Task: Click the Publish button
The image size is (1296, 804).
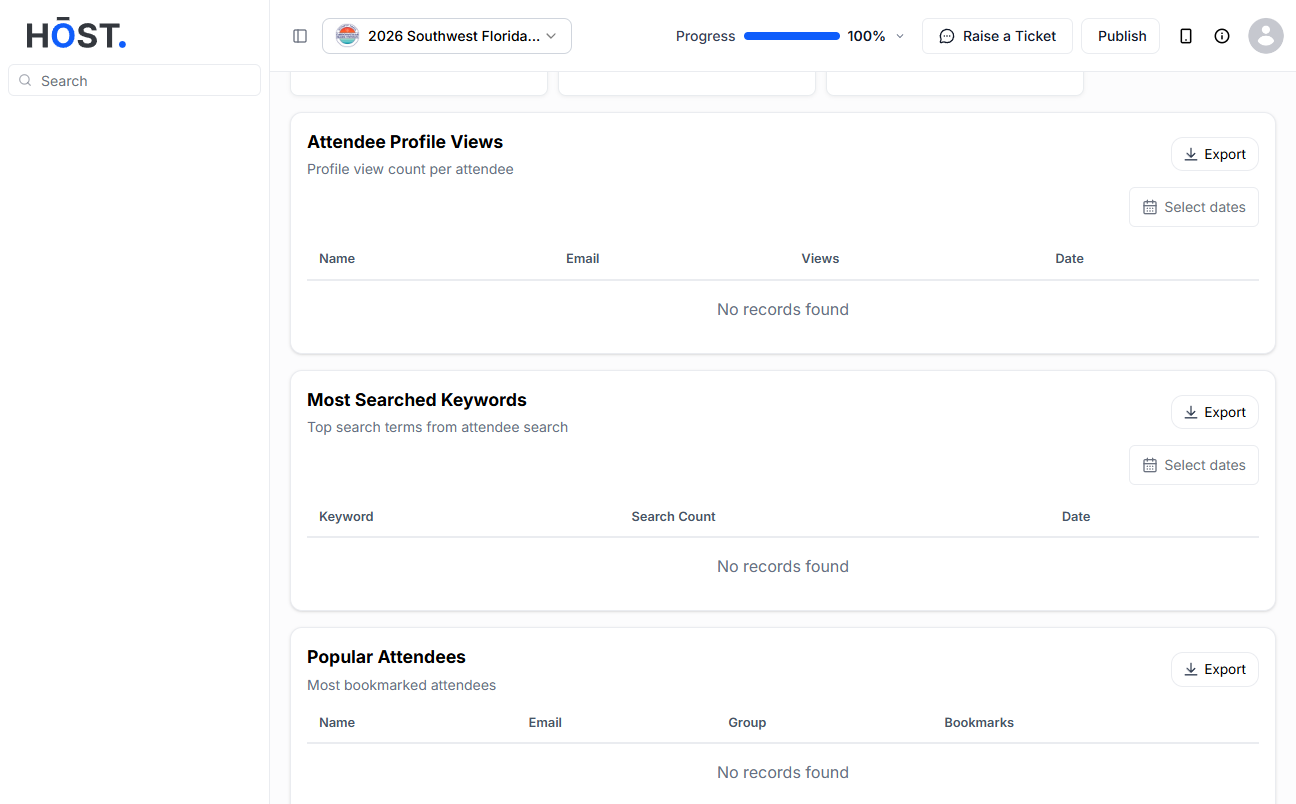Action: click(1121, 36)
